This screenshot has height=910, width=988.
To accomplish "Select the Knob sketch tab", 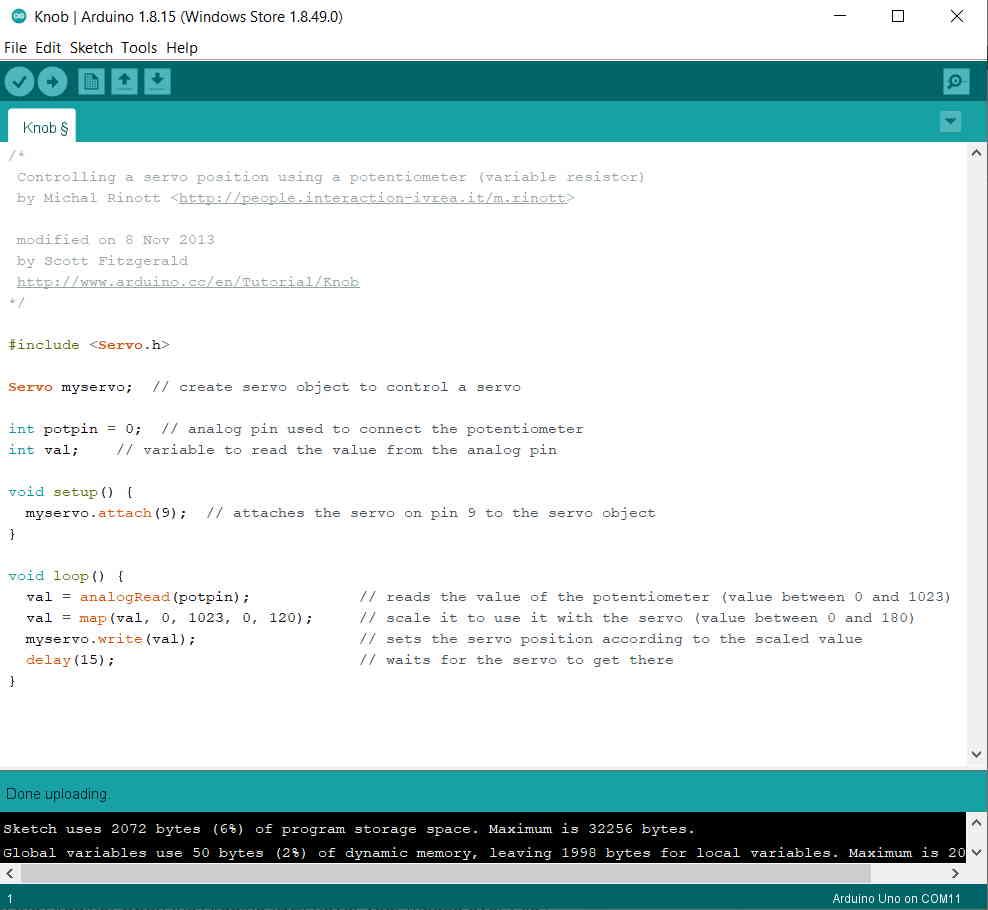I will point(42,126).
